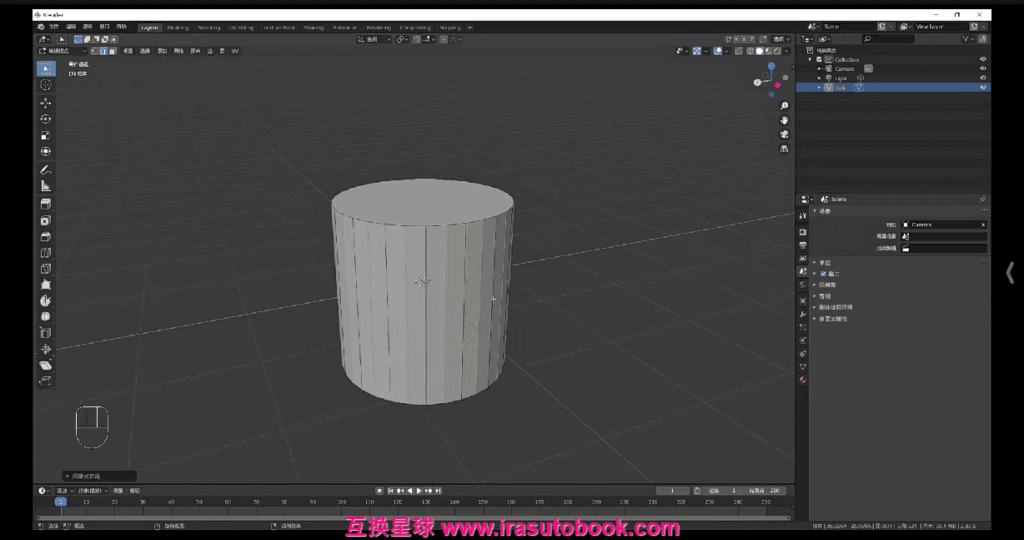Click the pan hand icon in viewport

(784, 120)
